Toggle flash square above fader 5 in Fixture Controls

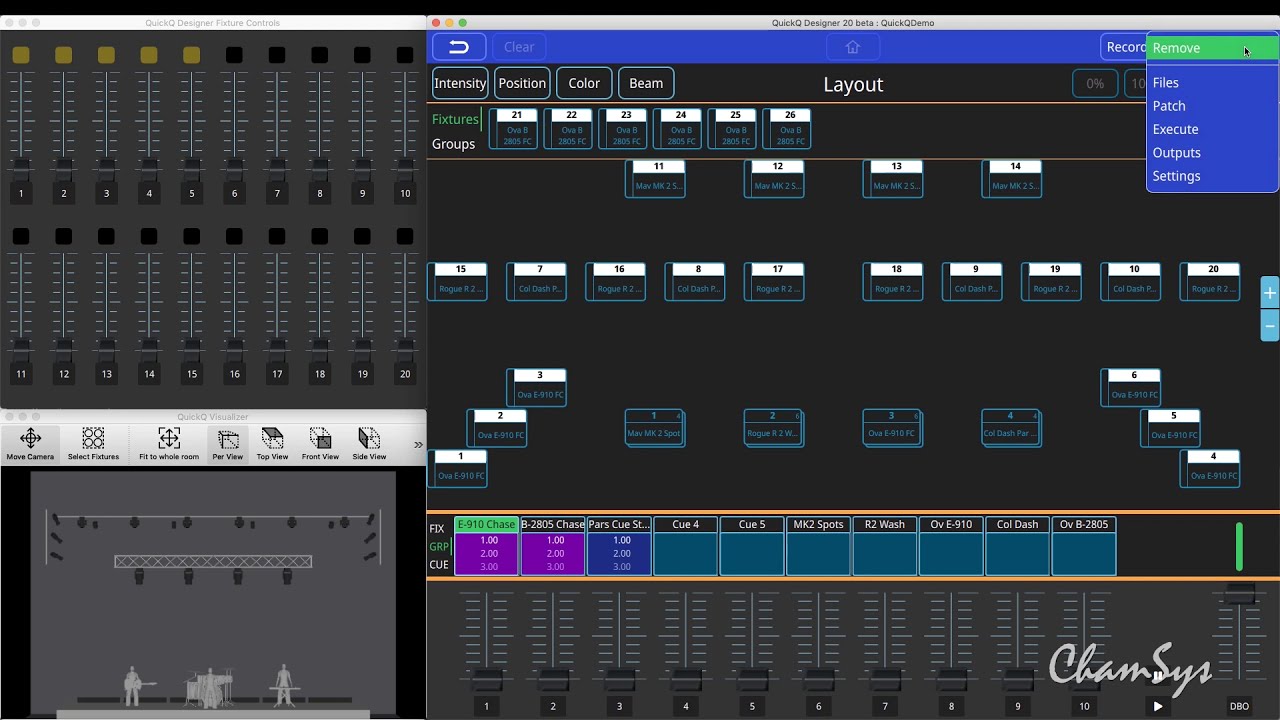(191, 55)
